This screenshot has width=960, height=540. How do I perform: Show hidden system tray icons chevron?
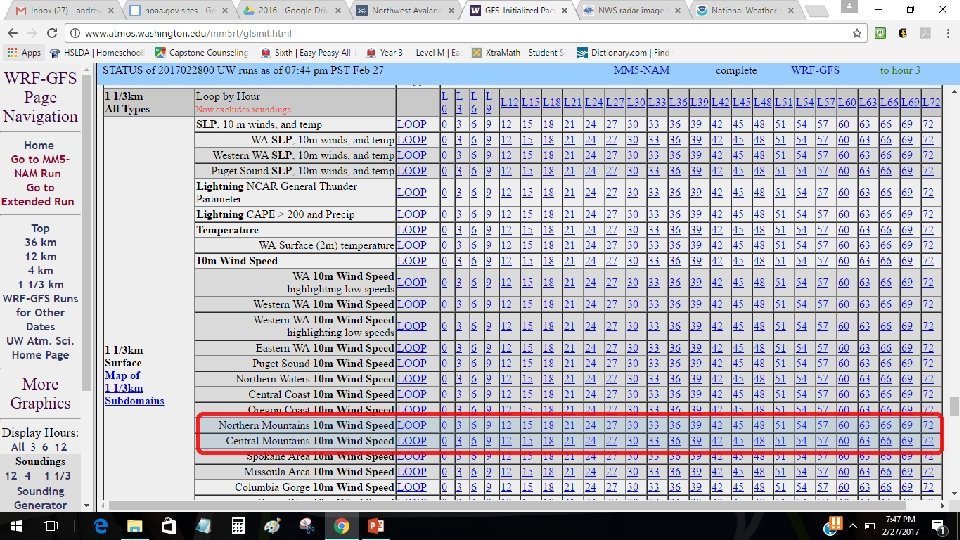[852, 526]
